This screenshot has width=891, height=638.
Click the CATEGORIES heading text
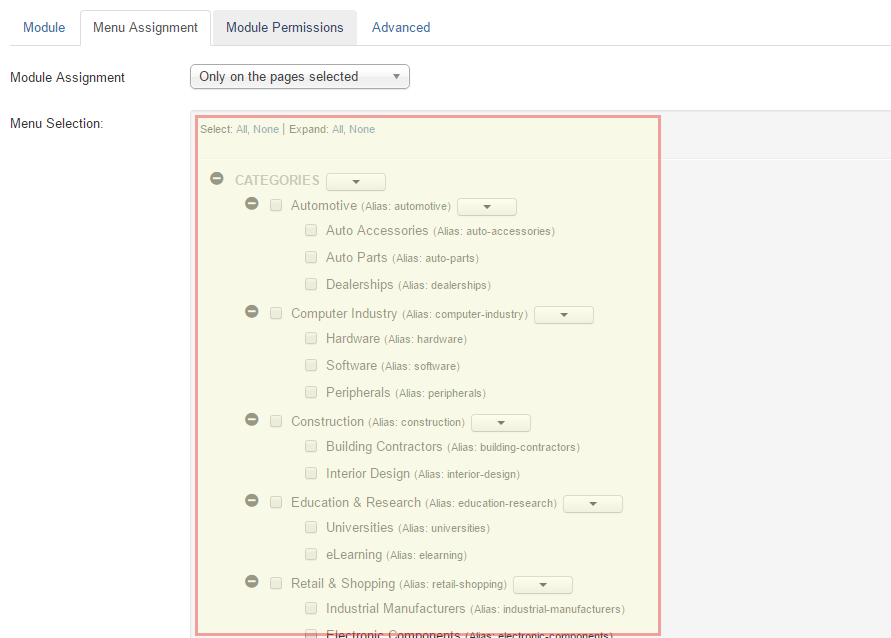click(x=277, y=180)
